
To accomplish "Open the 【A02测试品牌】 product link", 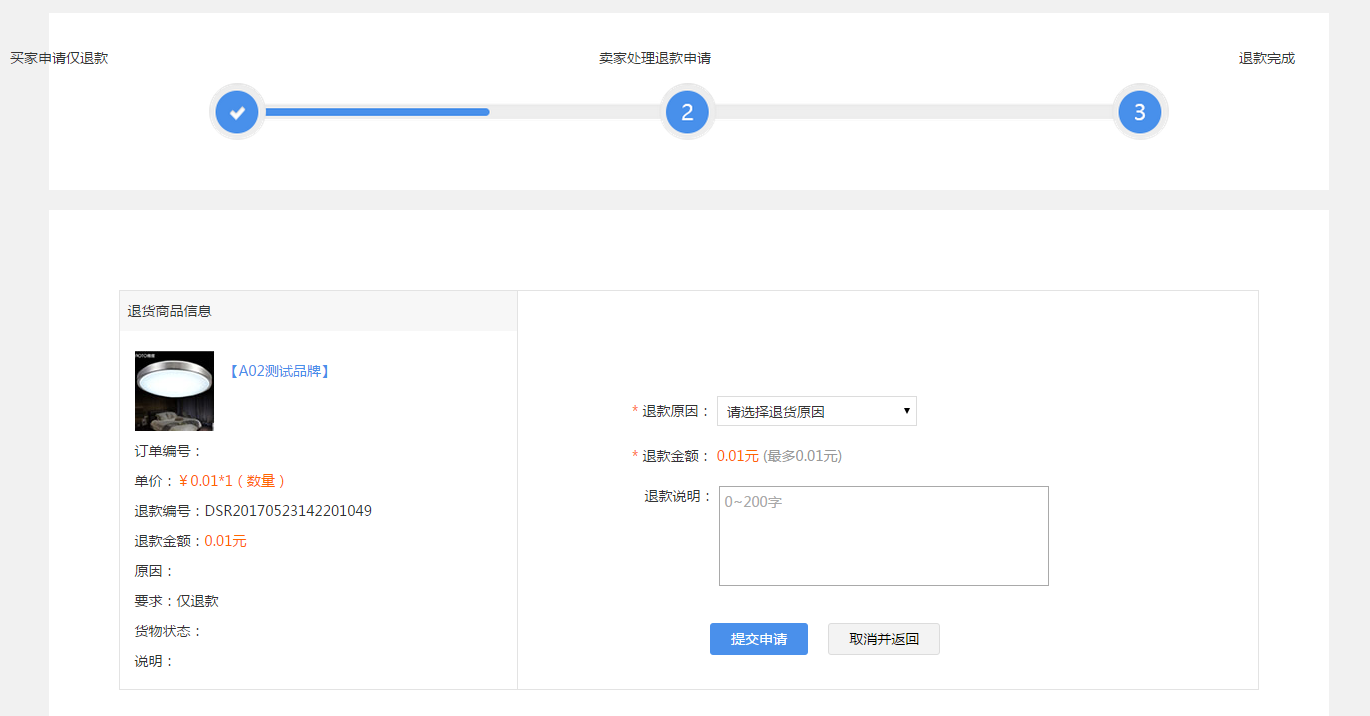I will (279, 371).
